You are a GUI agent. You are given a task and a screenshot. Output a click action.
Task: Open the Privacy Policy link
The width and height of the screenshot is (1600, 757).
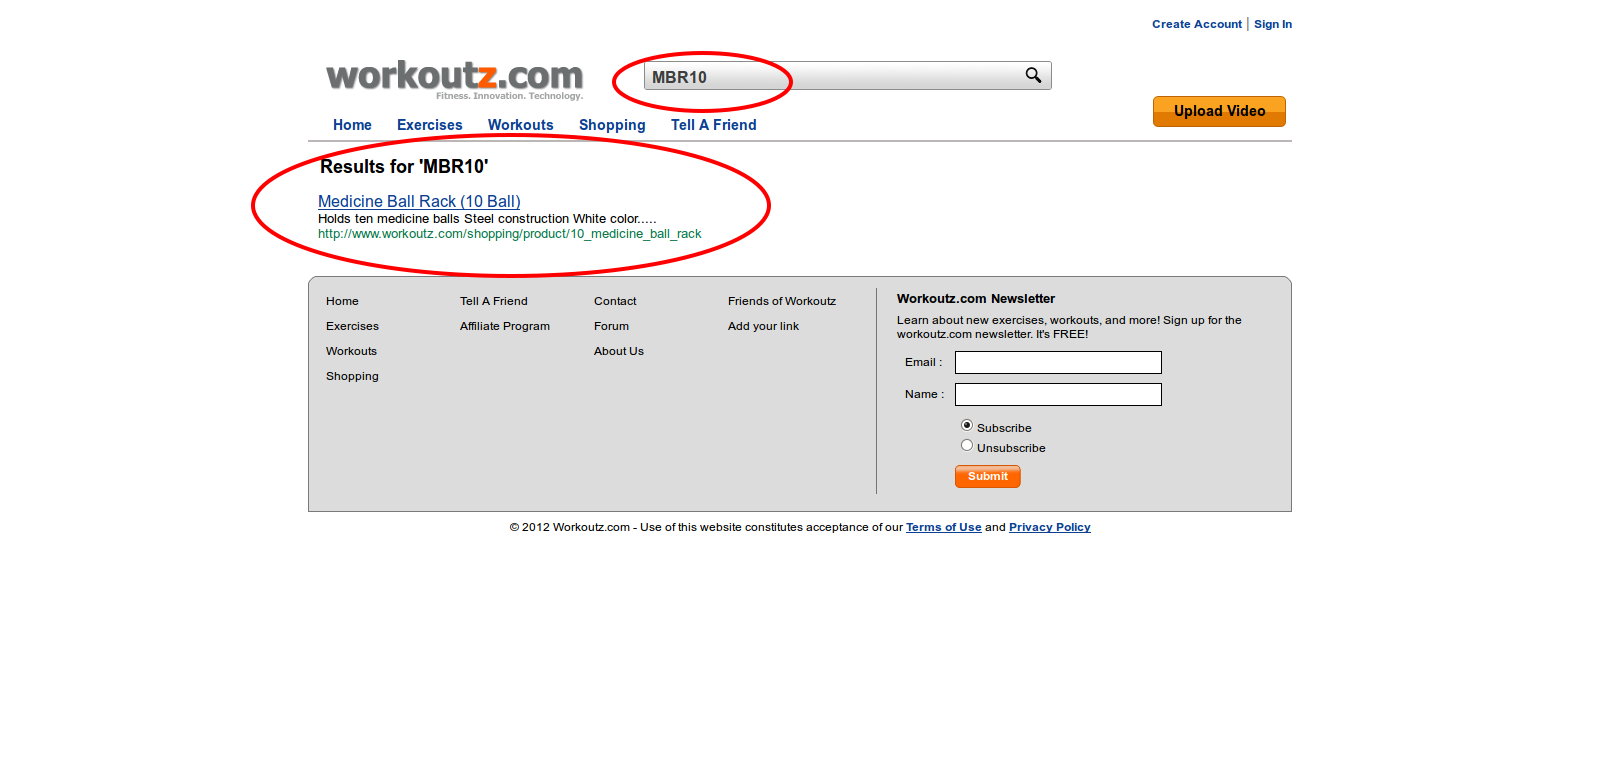click(1050, 527)
